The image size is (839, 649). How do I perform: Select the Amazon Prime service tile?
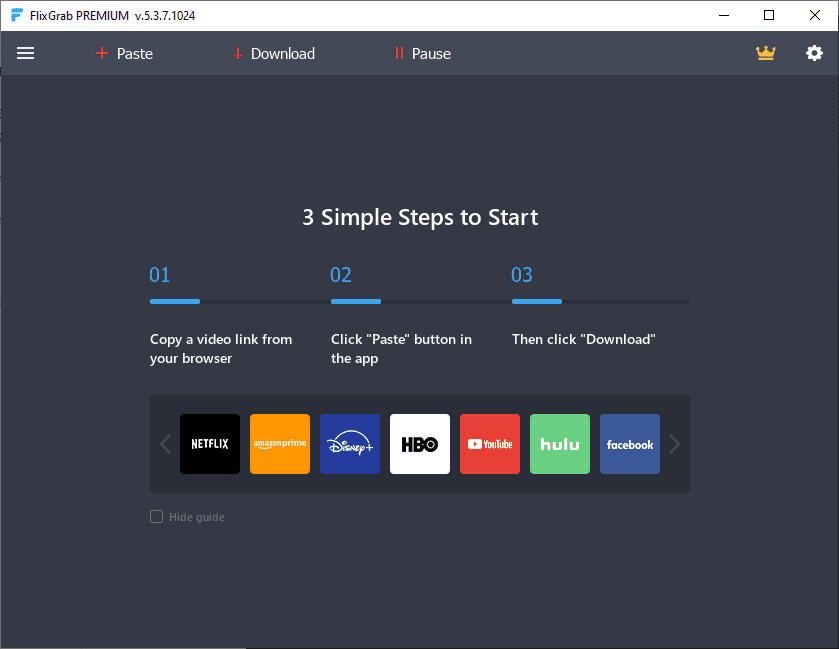tap(280, 444)
